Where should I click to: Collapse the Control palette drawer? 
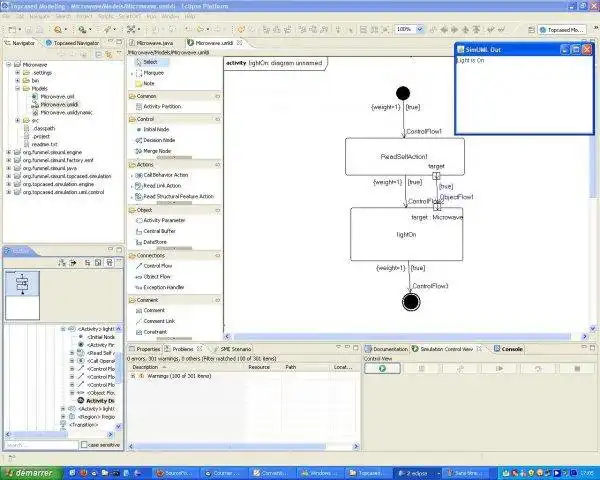[x=146, y=119]
